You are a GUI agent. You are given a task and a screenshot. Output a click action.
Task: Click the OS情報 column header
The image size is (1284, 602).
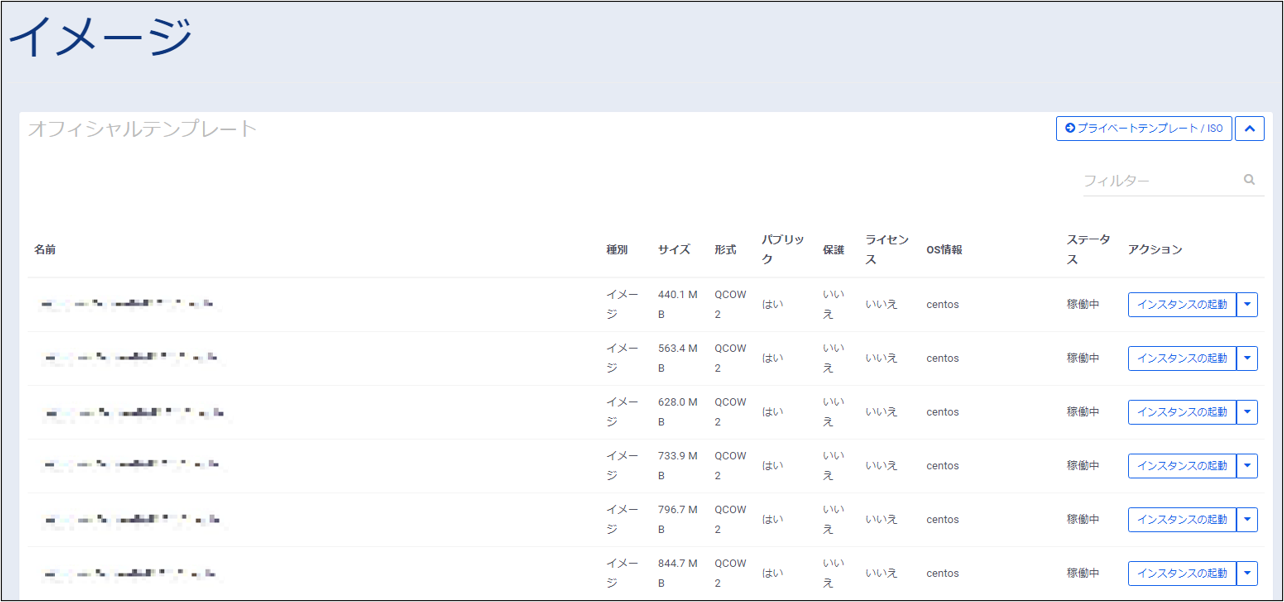pos(944,250)
